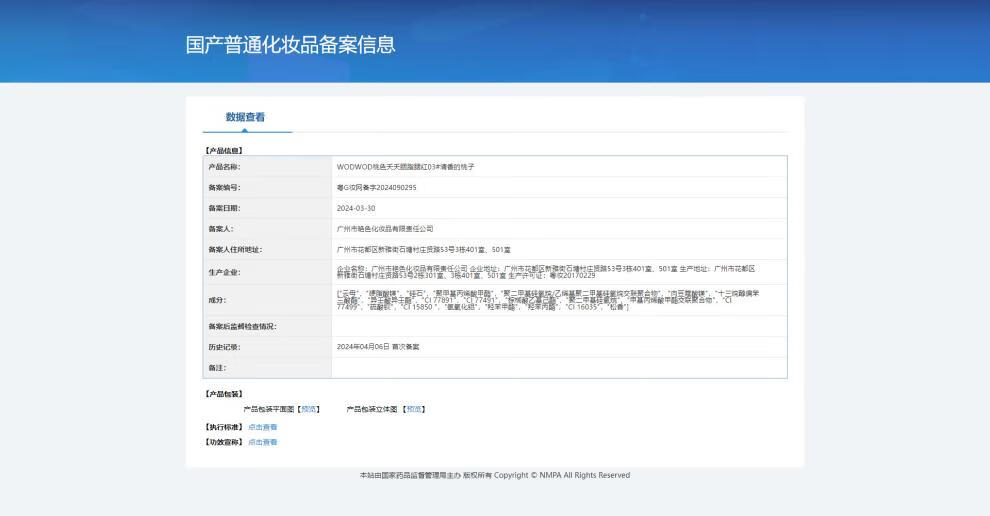Select the 备案人: label cell
Image resolution: width=990 pixels, height=516 pixels.
point(267,229)
